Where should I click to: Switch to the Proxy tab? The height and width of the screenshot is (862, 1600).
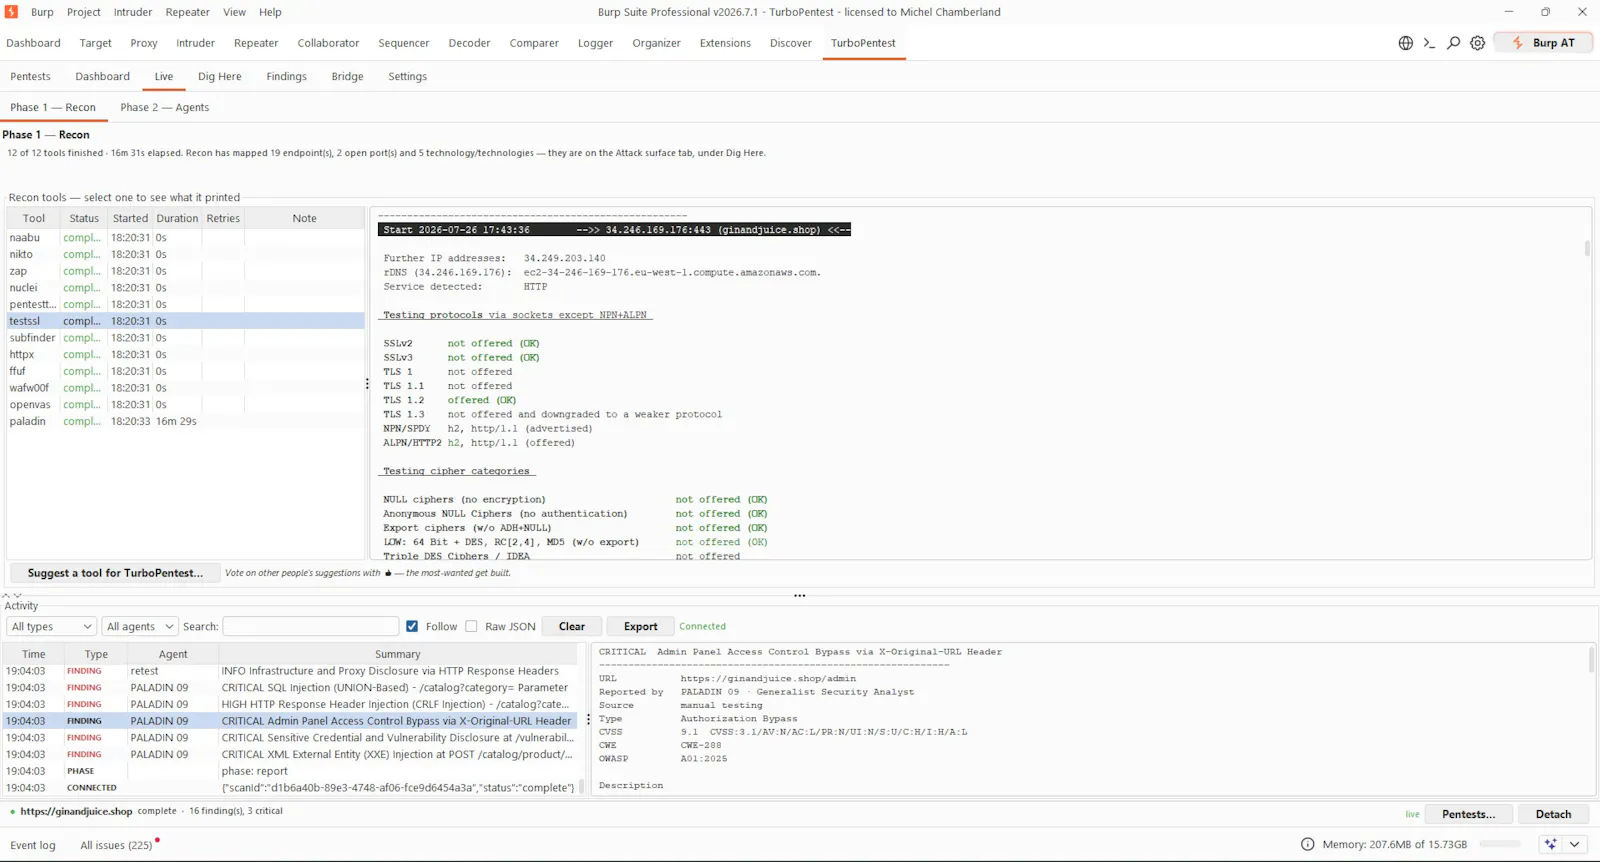tap(144, 43)
